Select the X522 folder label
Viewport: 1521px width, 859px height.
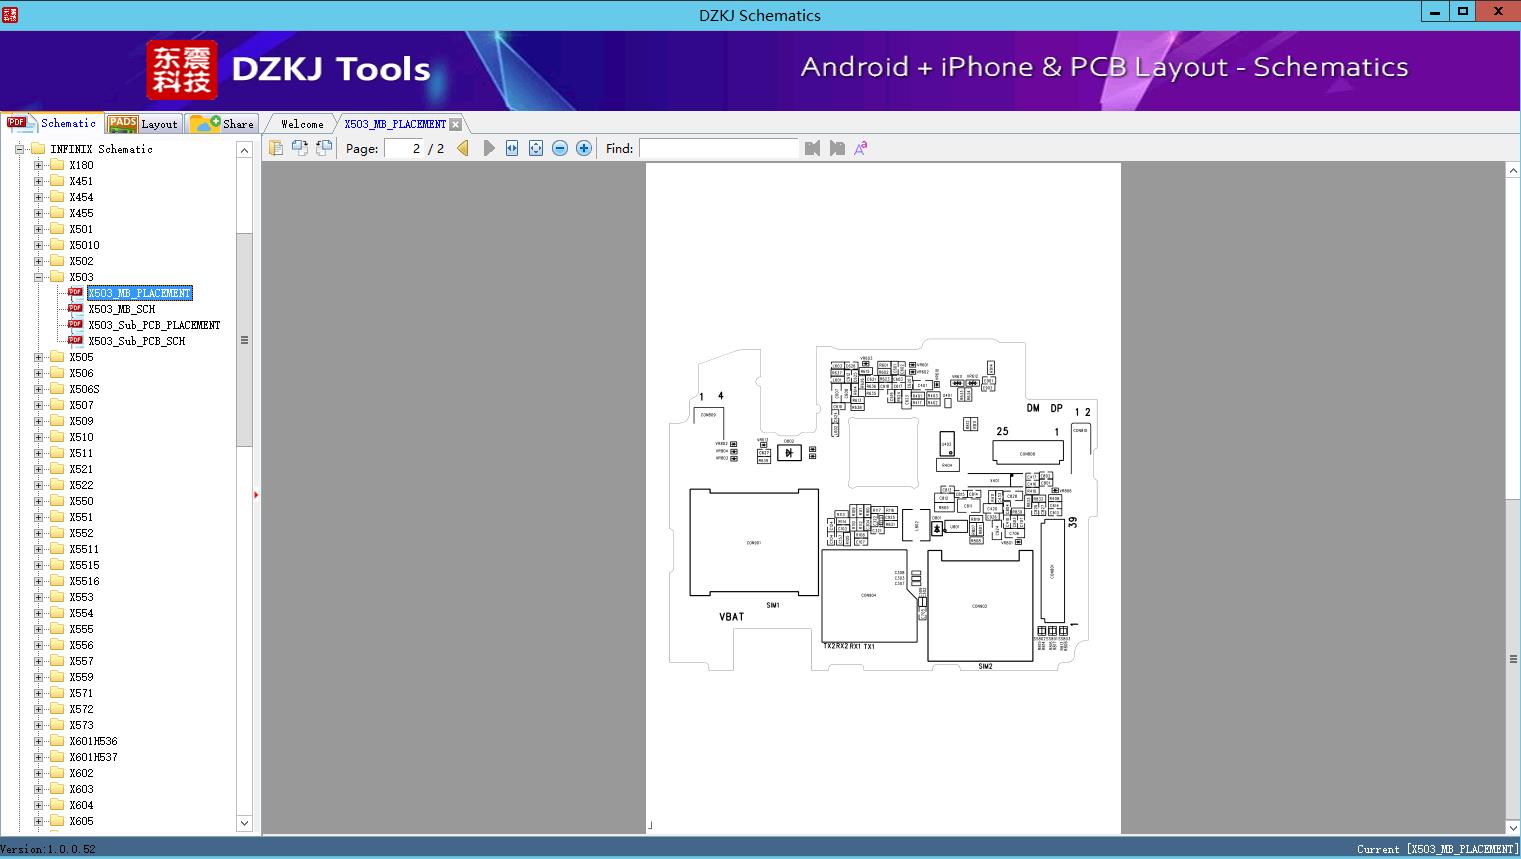pos(81,485)
